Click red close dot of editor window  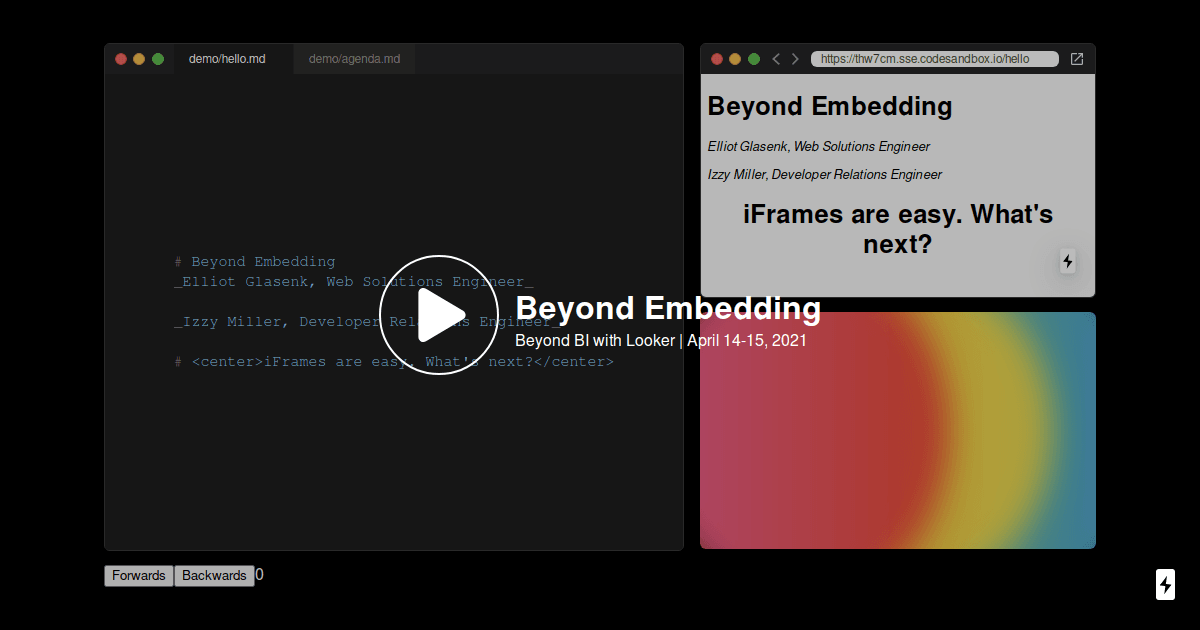point(121,59)
